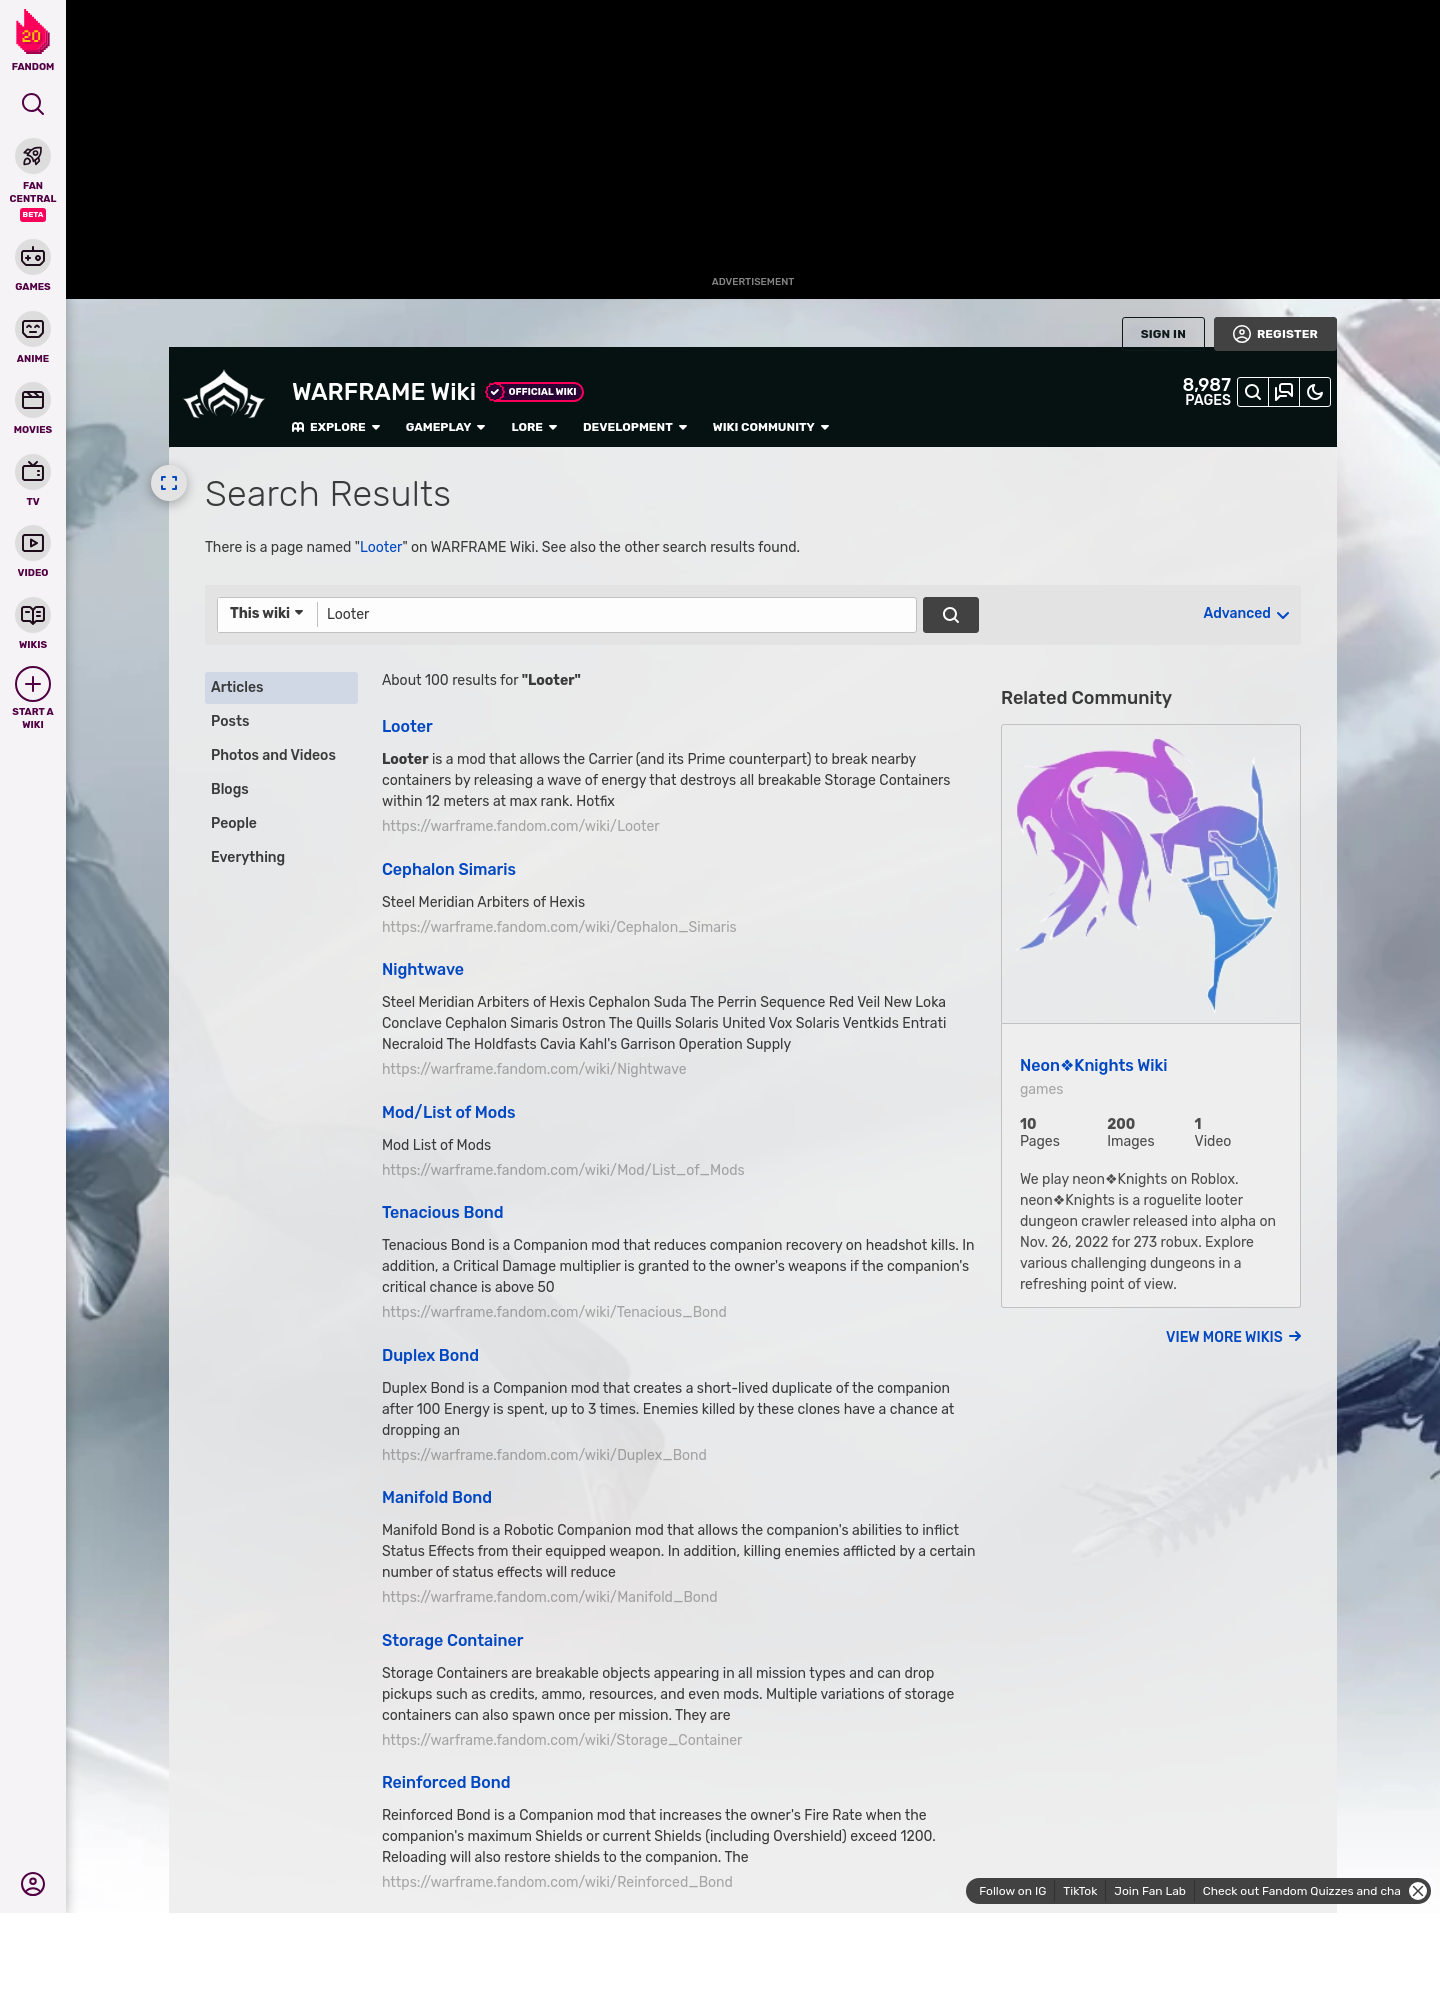
Task: Expand the Wiki Community menu
Action: [x=771, y=427]
